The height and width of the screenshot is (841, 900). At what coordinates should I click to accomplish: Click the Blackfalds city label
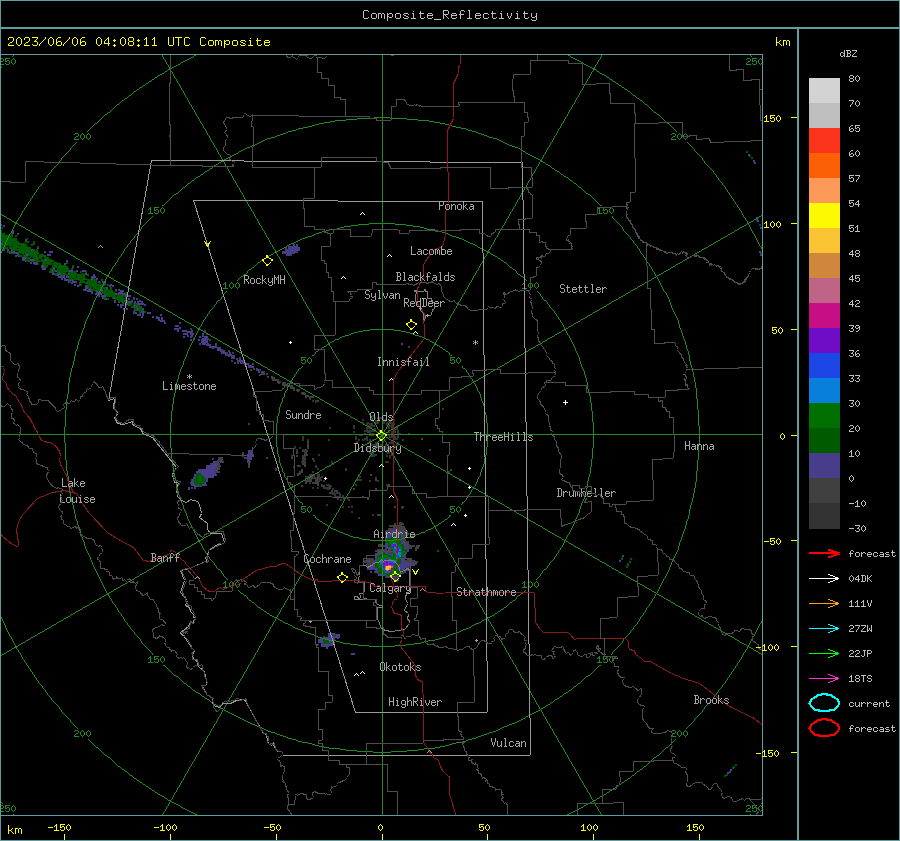point(425,277)
